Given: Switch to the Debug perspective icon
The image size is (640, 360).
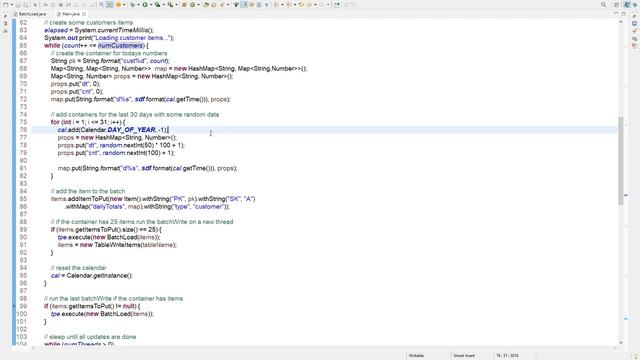Looking at the screenshot, I should pos(635,4).
